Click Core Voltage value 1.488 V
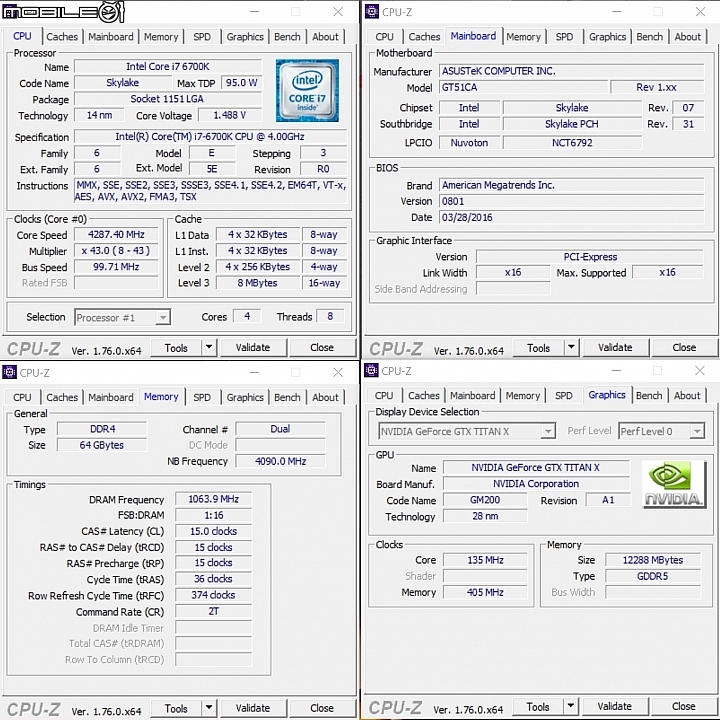720x720 pixels. coord(230,115)
